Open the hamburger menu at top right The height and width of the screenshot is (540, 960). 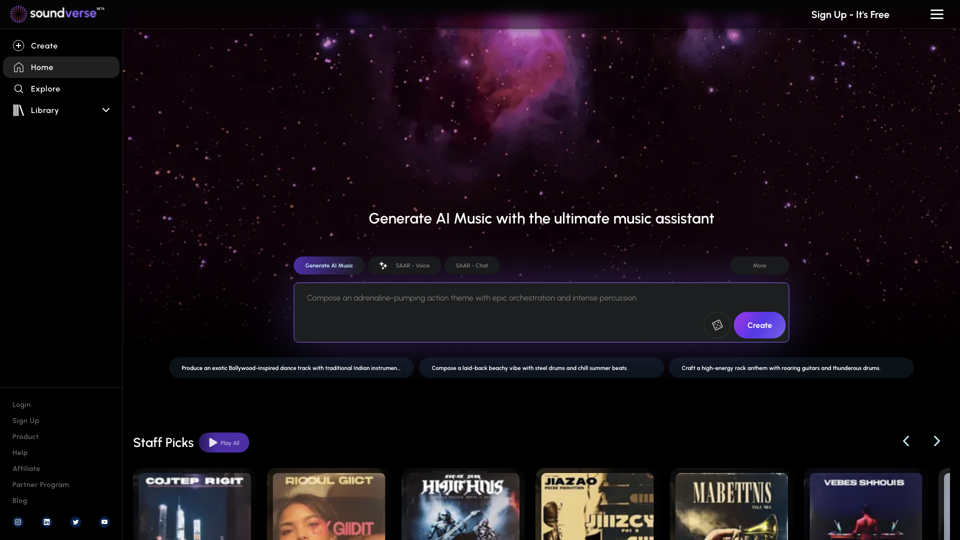937,14
